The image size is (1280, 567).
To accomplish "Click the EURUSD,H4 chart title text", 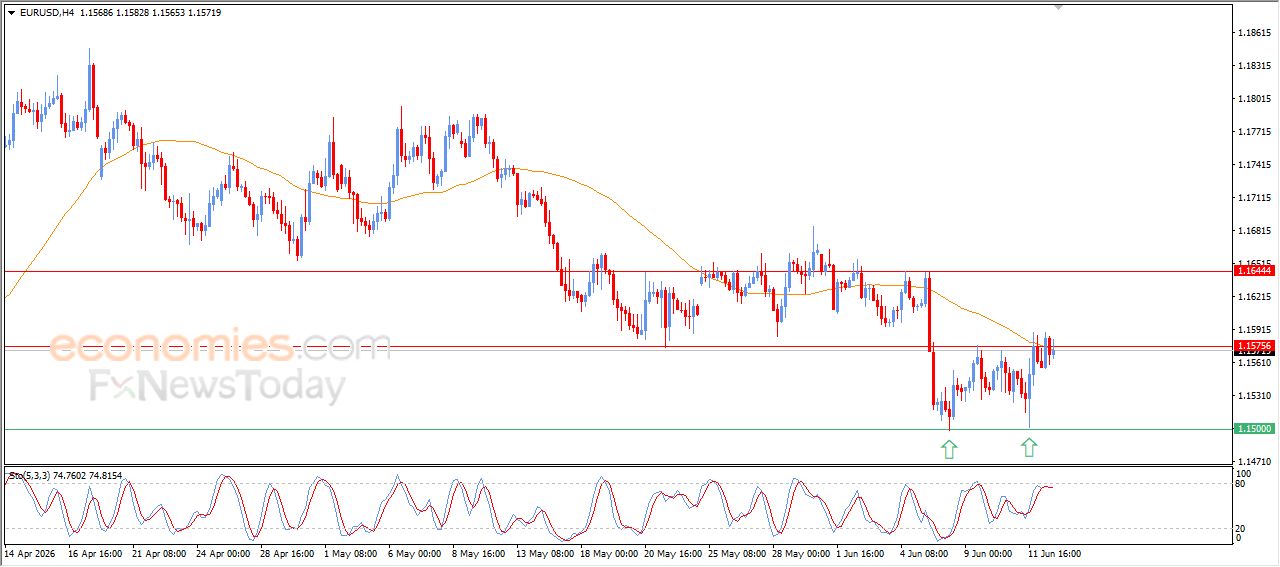I will (46, 12).
